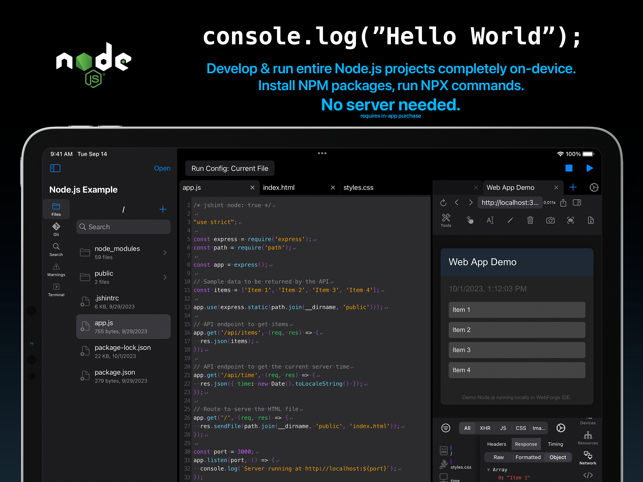The image size is (643, 482).
Task: Open the Files sidebar section
Action: click(x=56, y=209)
